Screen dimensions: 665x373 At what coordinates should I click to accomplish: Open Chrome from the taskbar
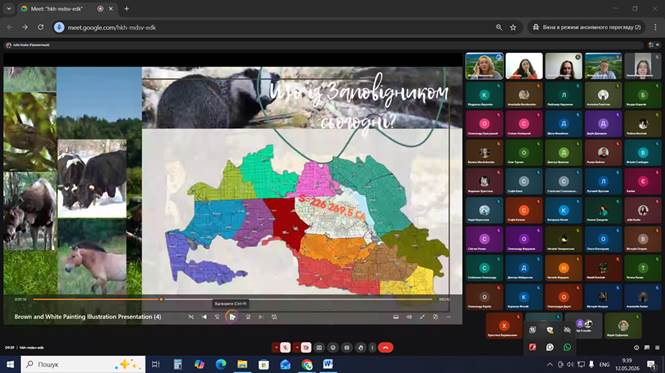pos(307,365)
